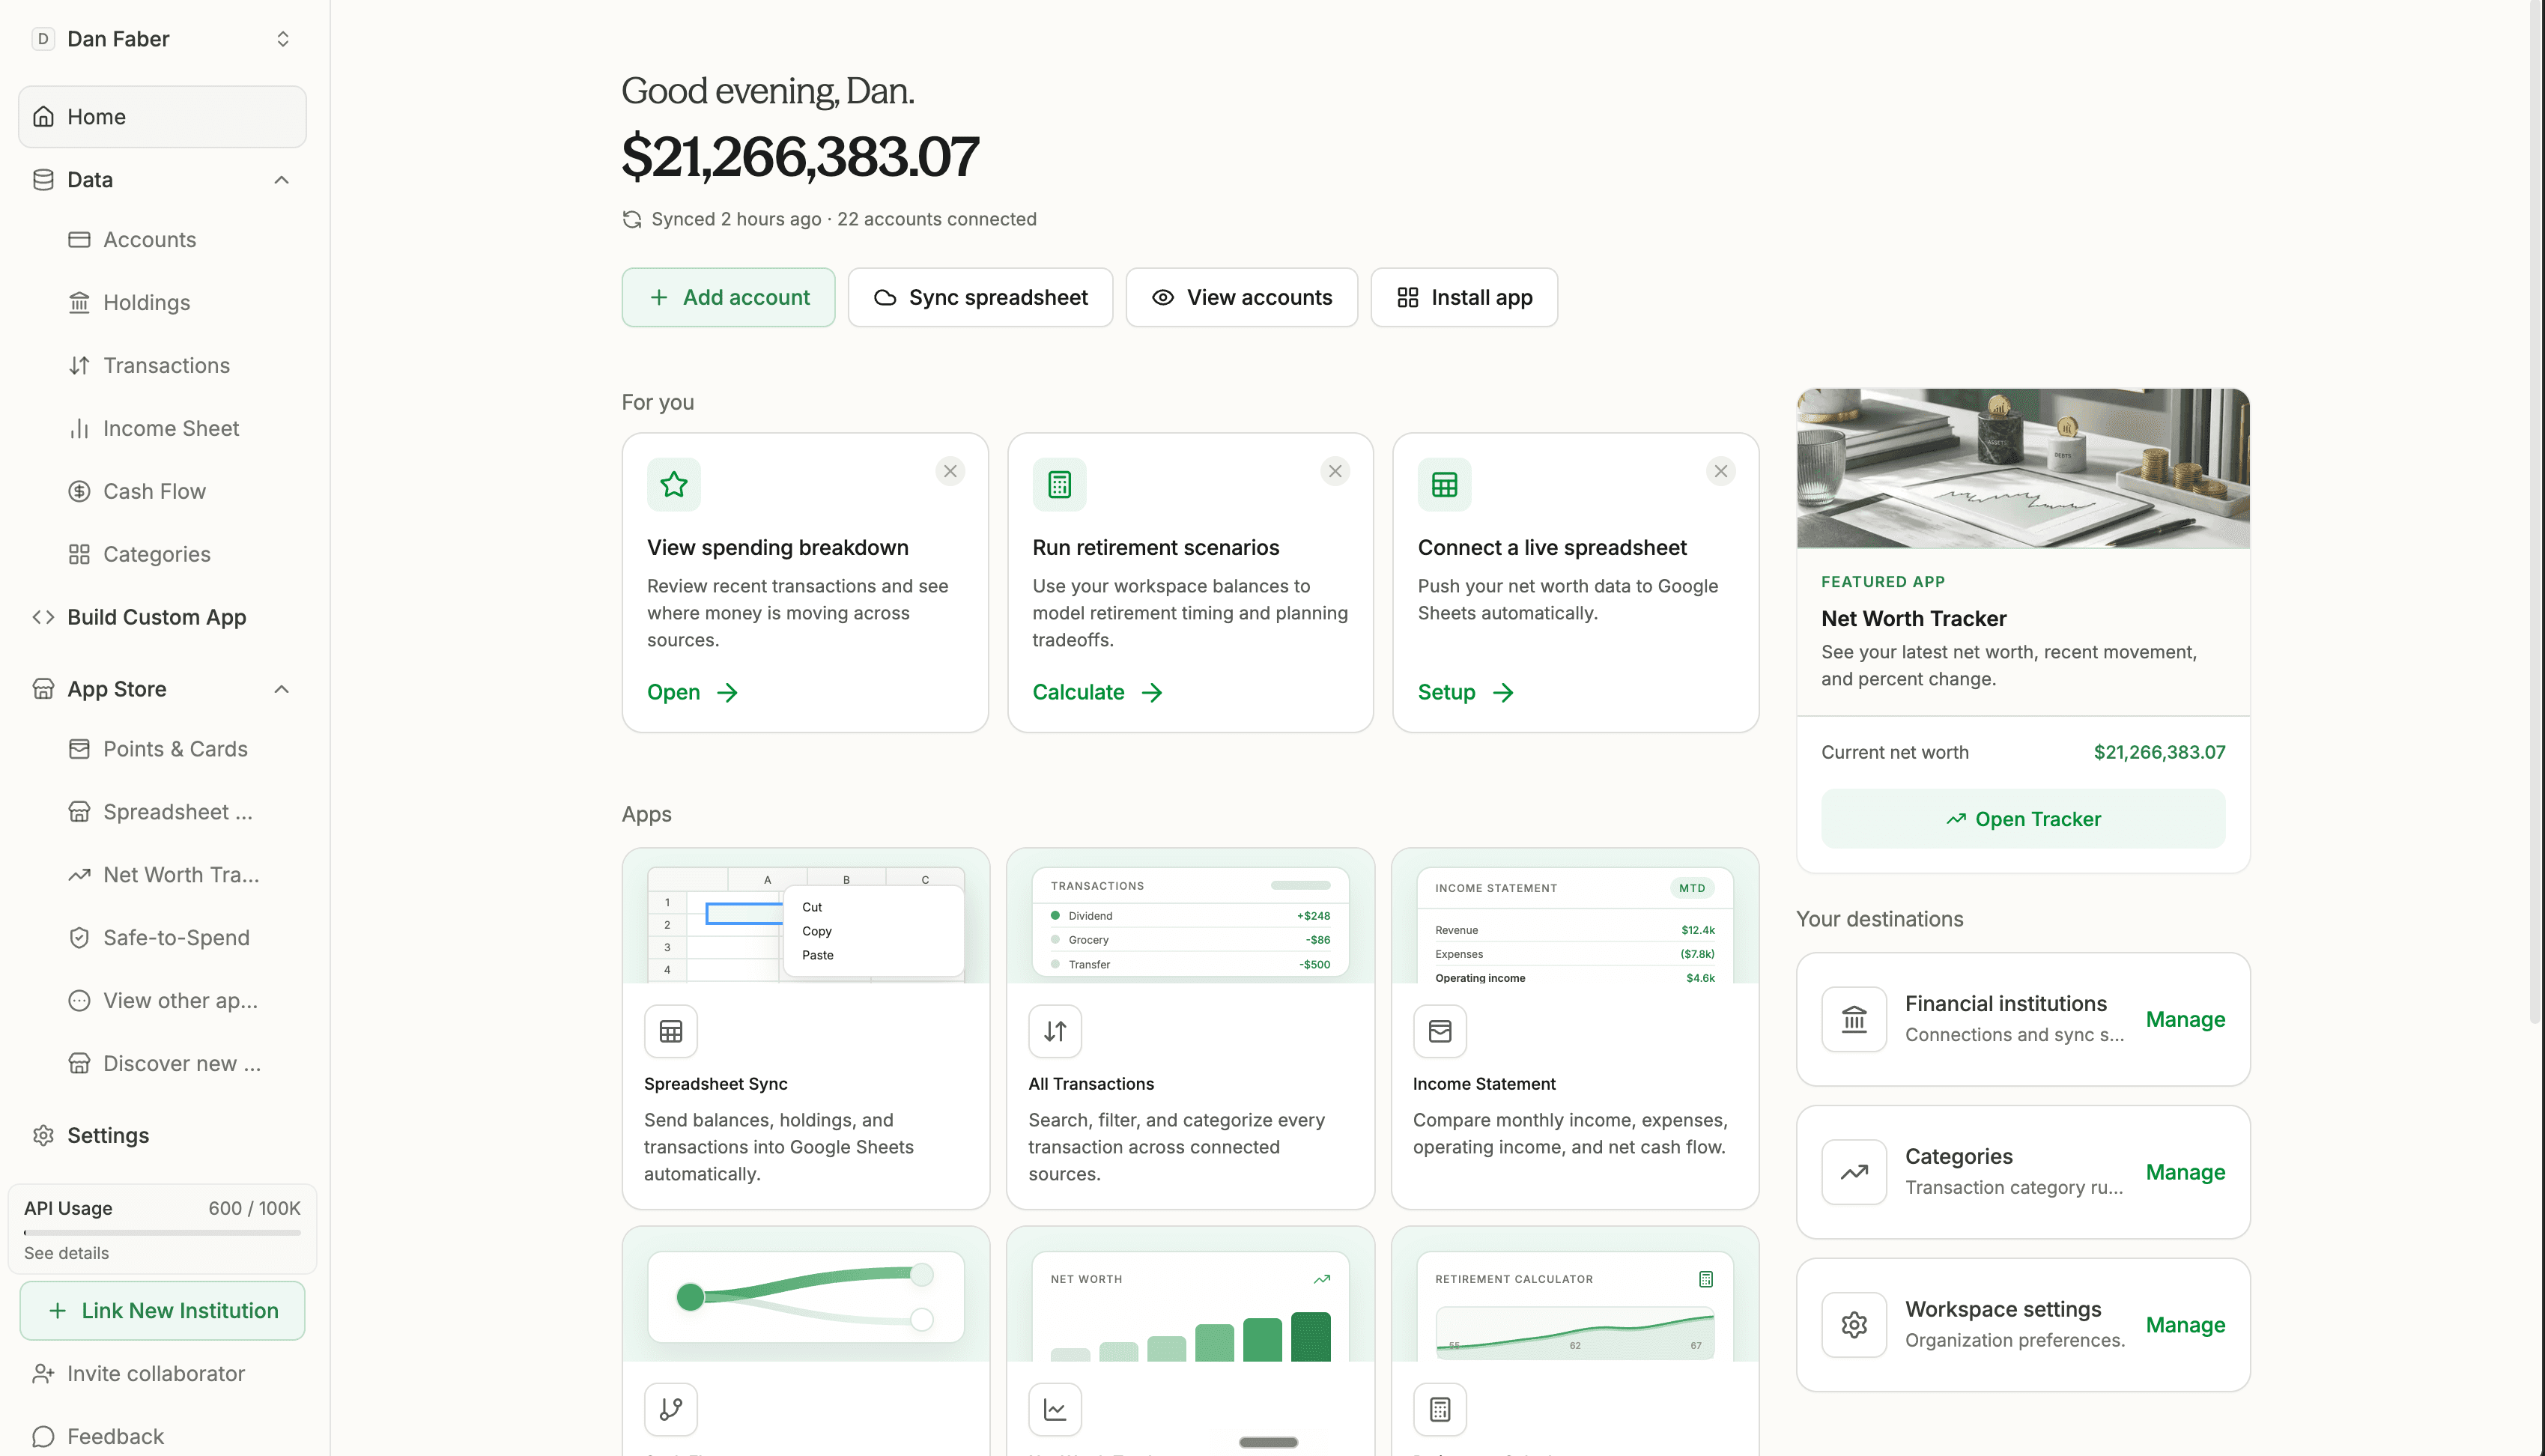Manage Financial institutions destination
The width and height of the screenshot is (2545, 1456).
tap(2185, 1020)
